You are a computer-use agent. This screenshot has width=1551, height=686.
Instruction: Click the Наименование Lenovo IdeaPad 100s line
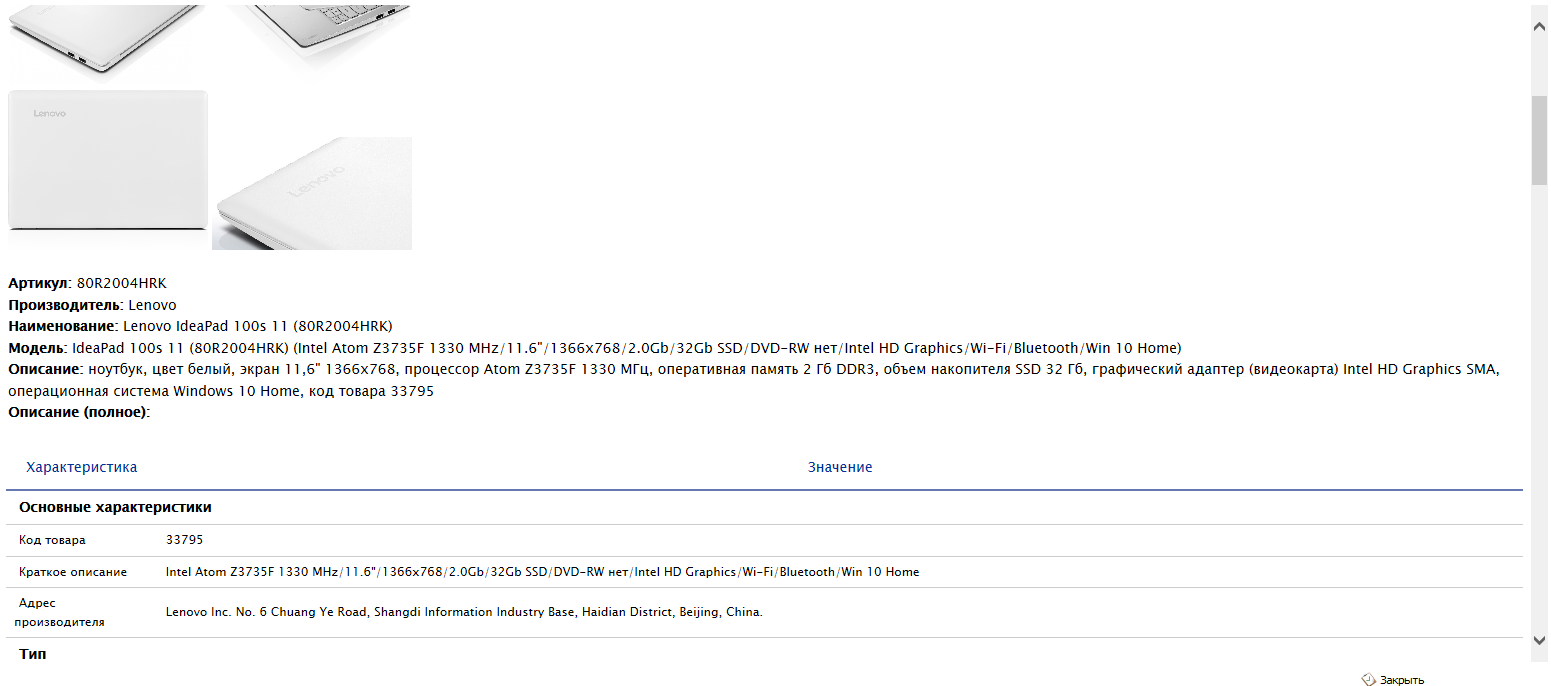(x=200, y=326)
